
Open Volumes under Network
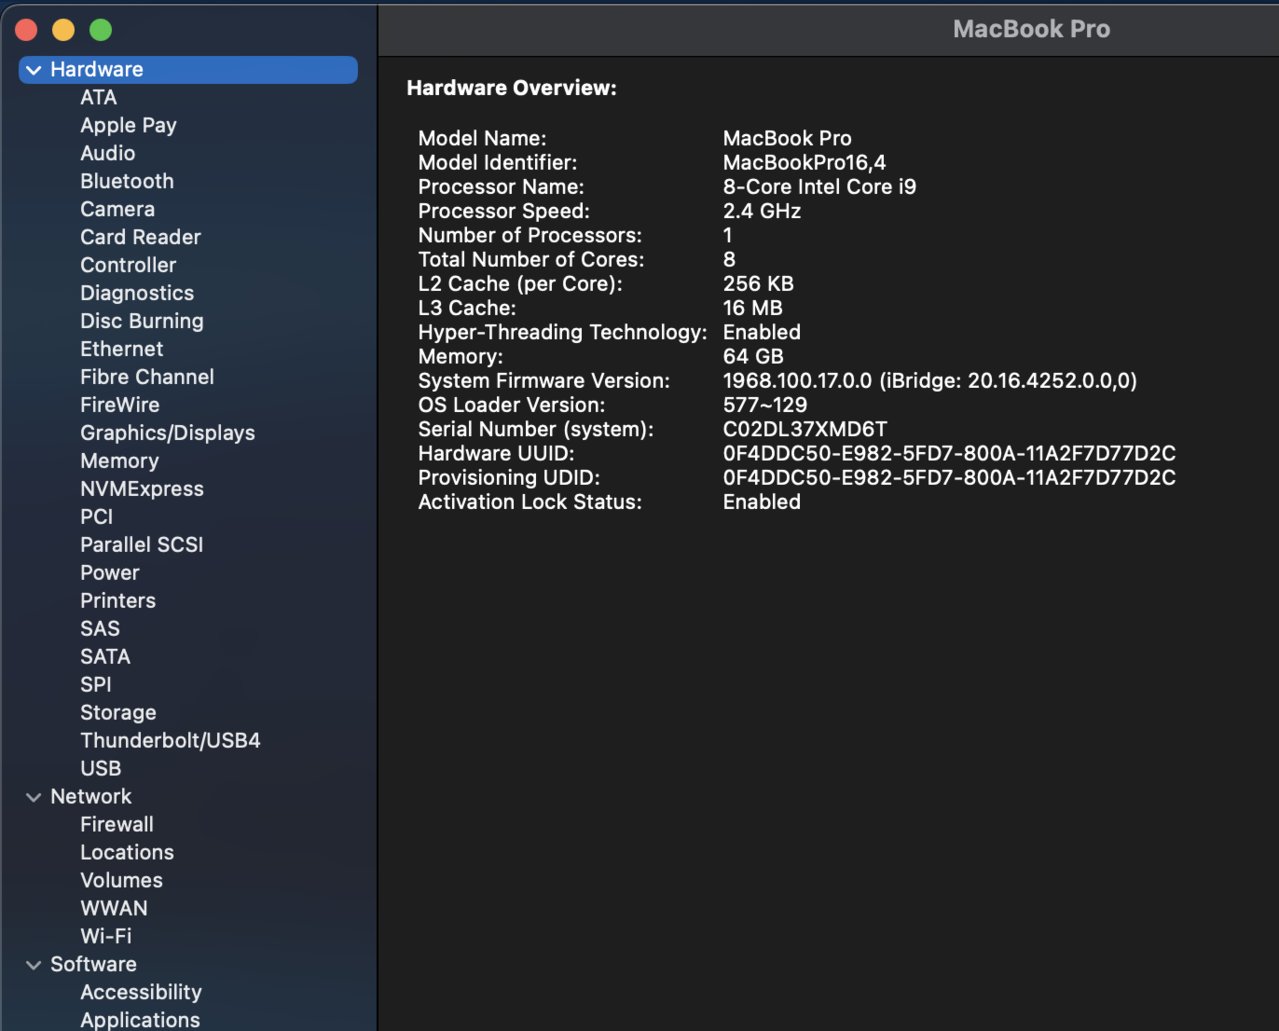(x=122, y=882)
